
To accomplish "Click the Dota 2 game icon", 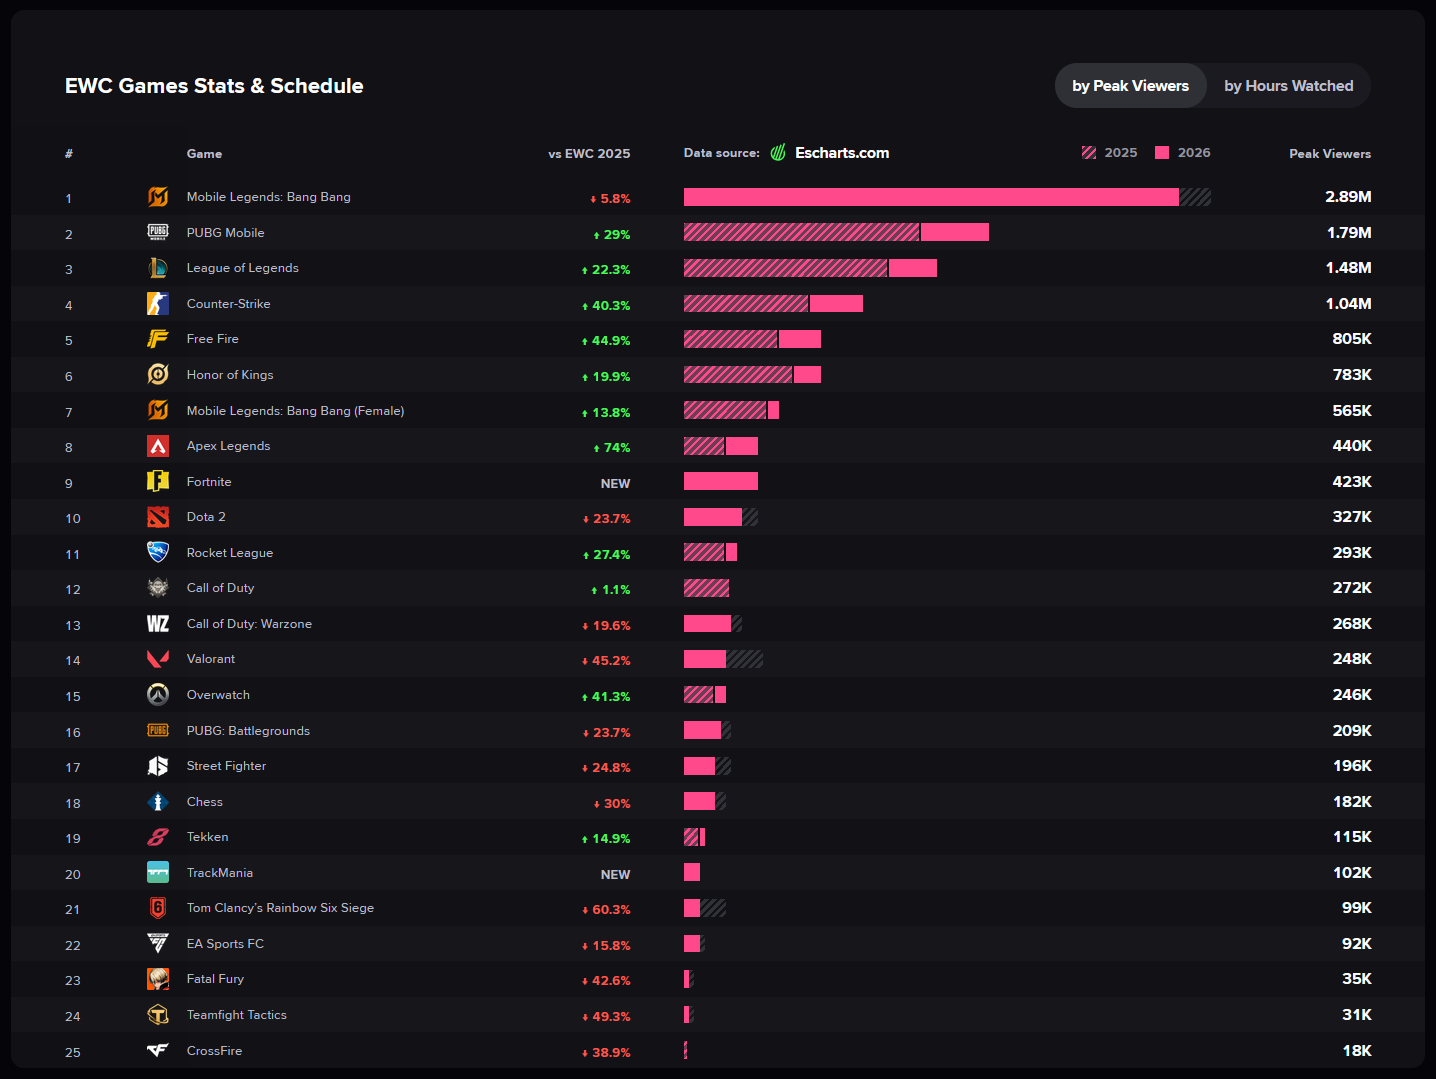I will coord(158,517).
